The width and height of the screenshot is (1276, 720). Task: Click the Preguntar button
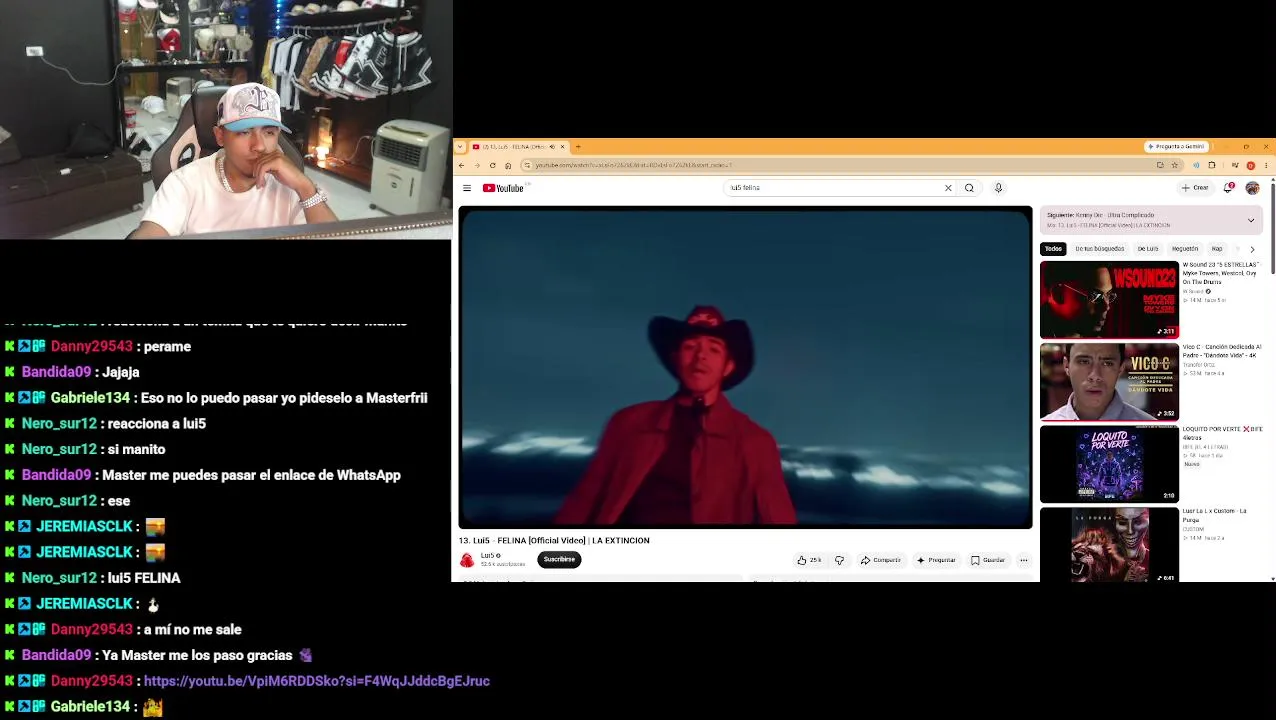936,560
